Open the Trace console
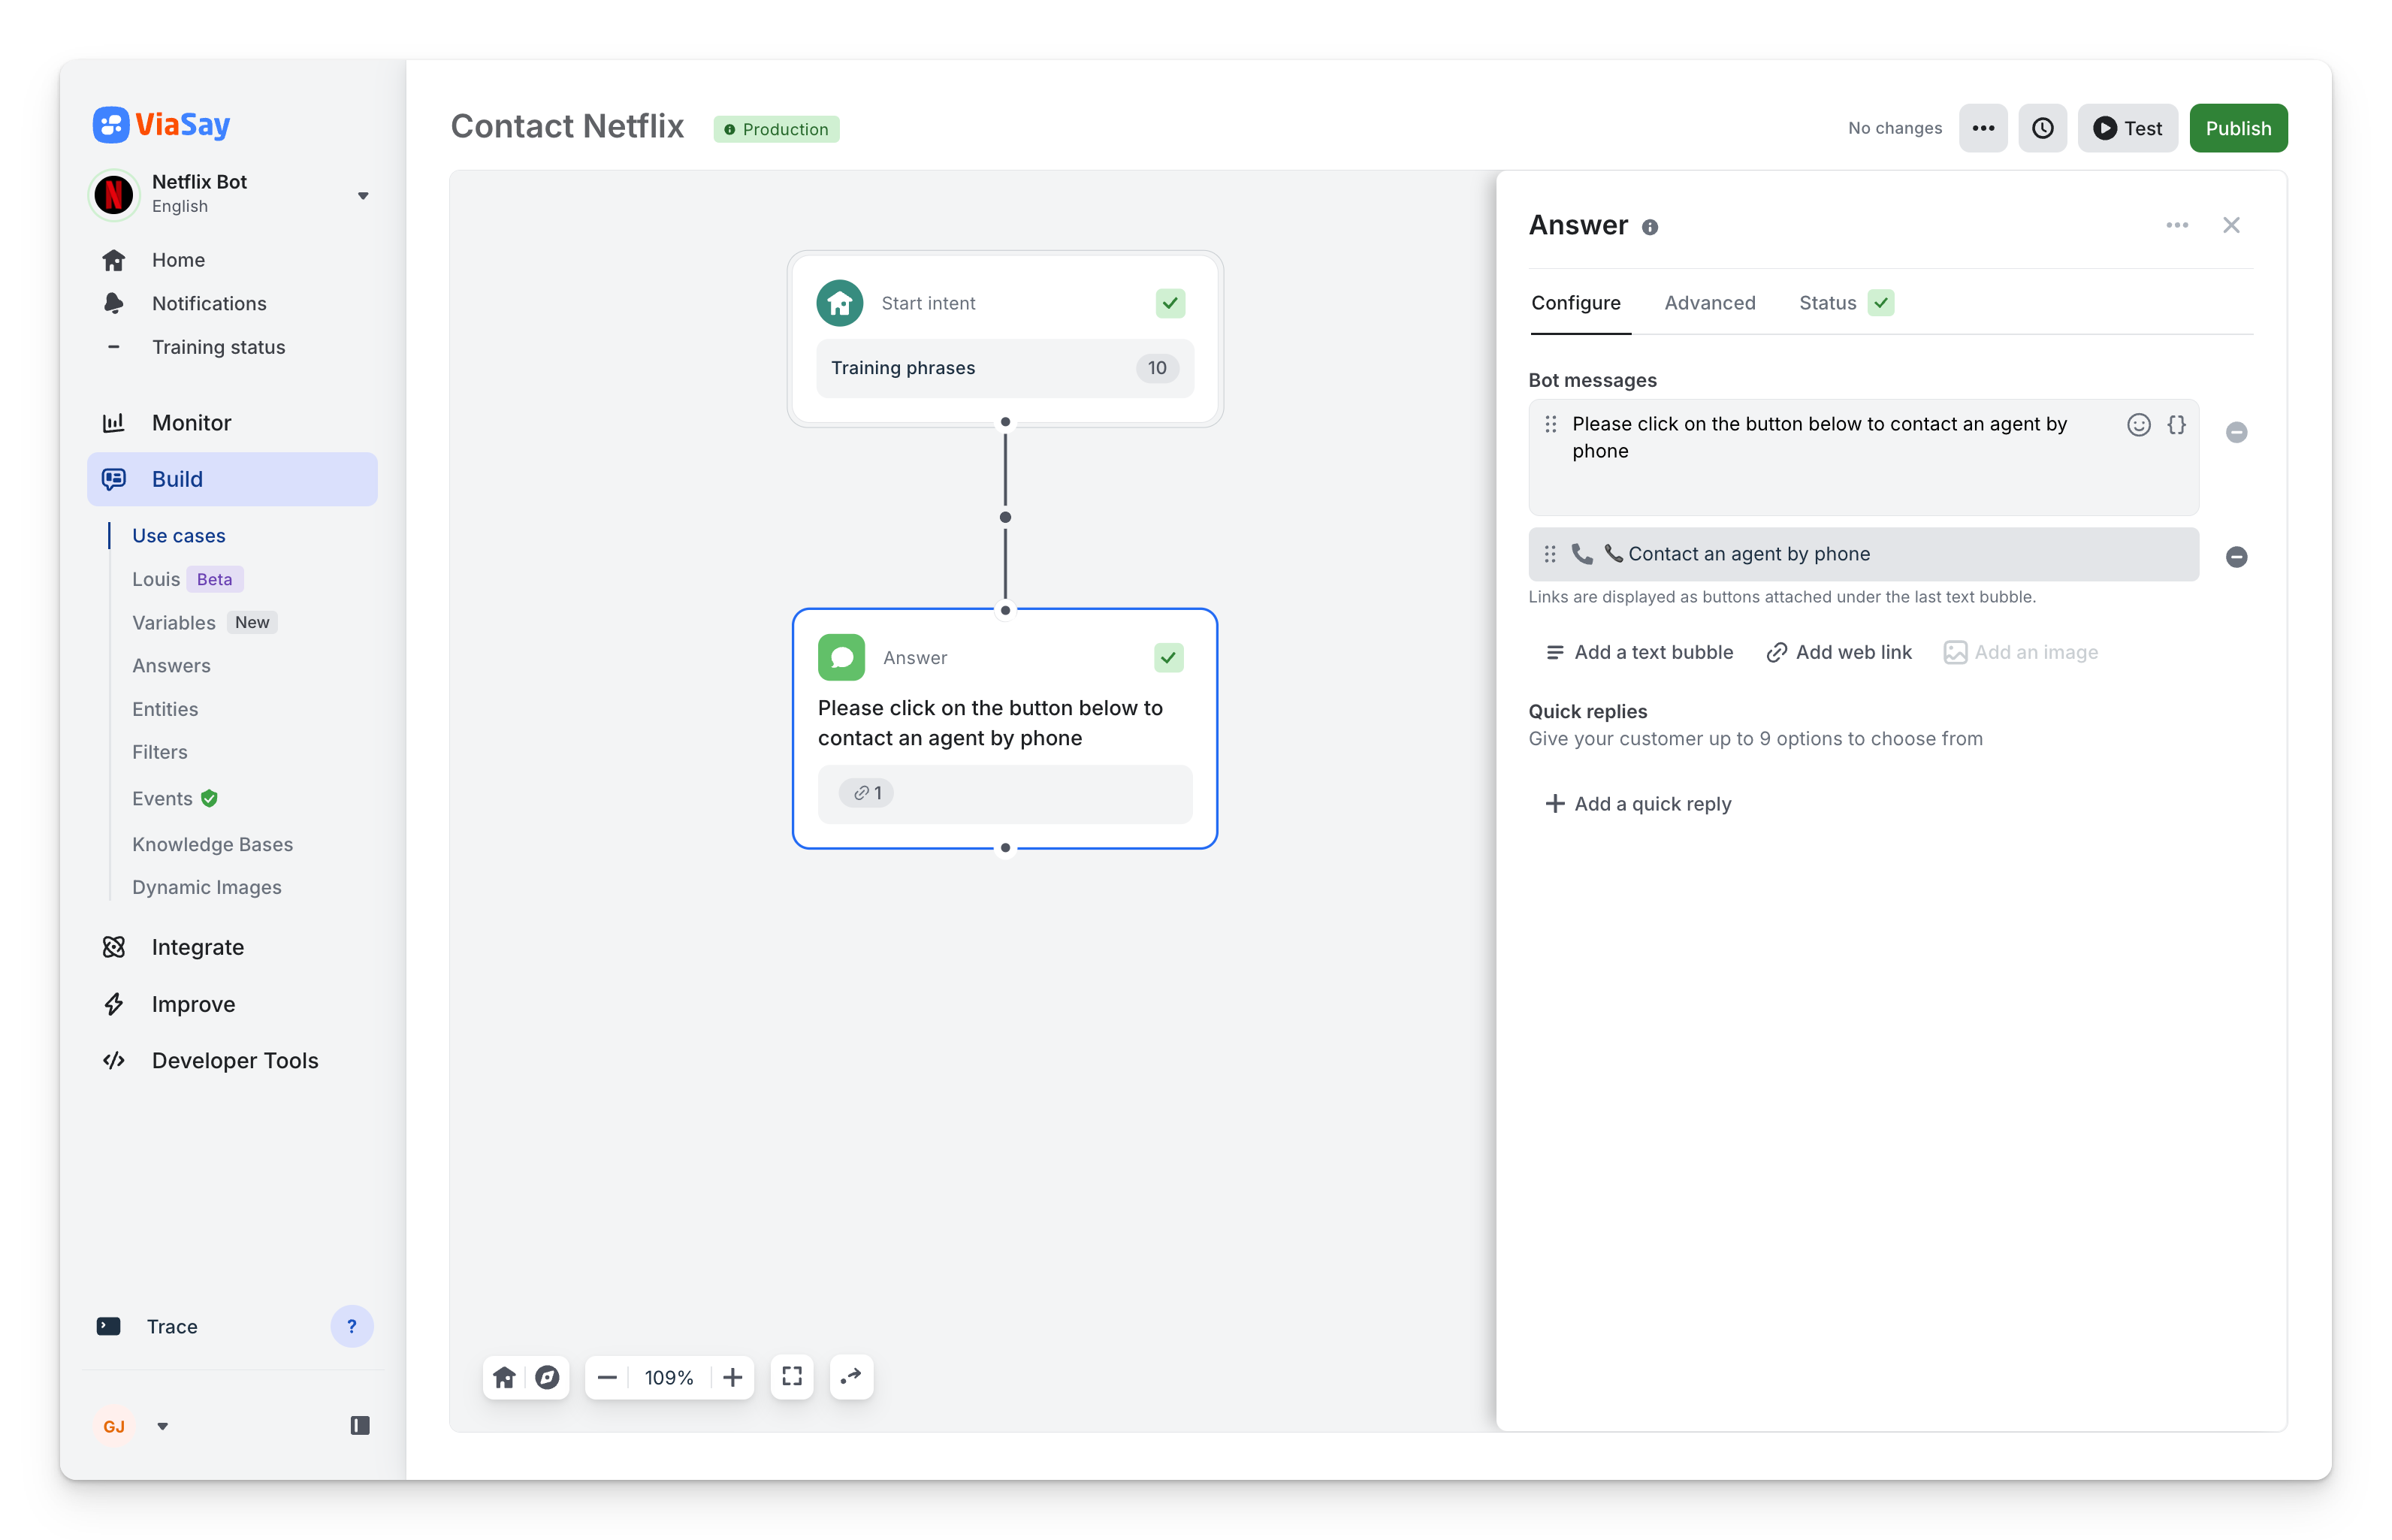 pos(172,1327)
